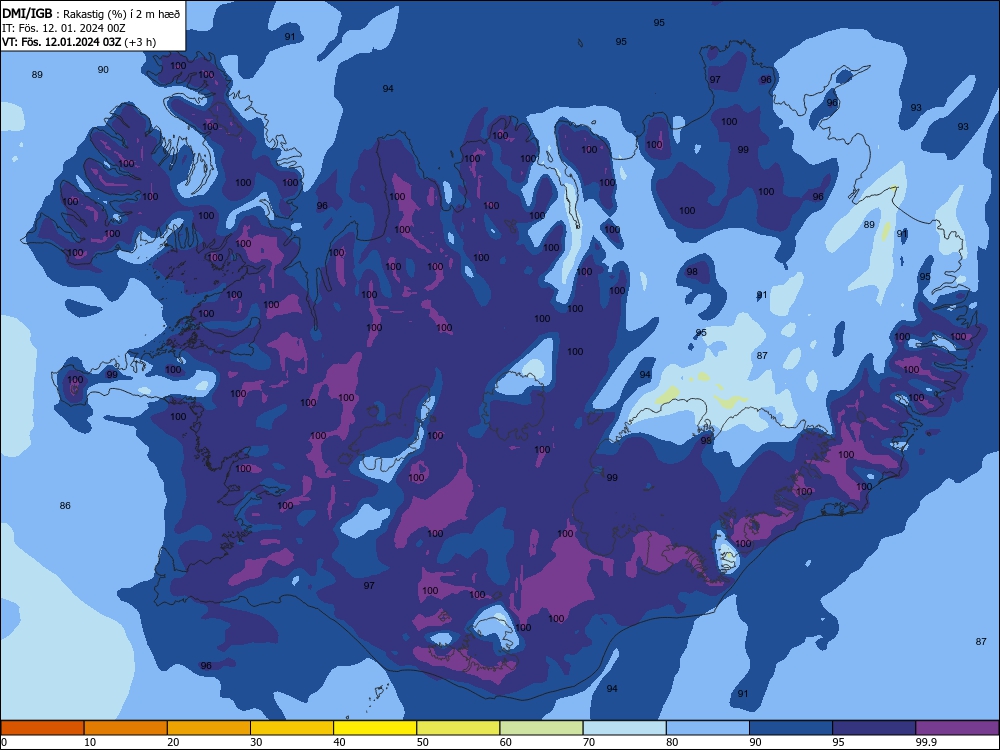Screen dimensions: 1000x750
Task: Click the pale green 60–70 legend swatch
Action: [541, 728]
